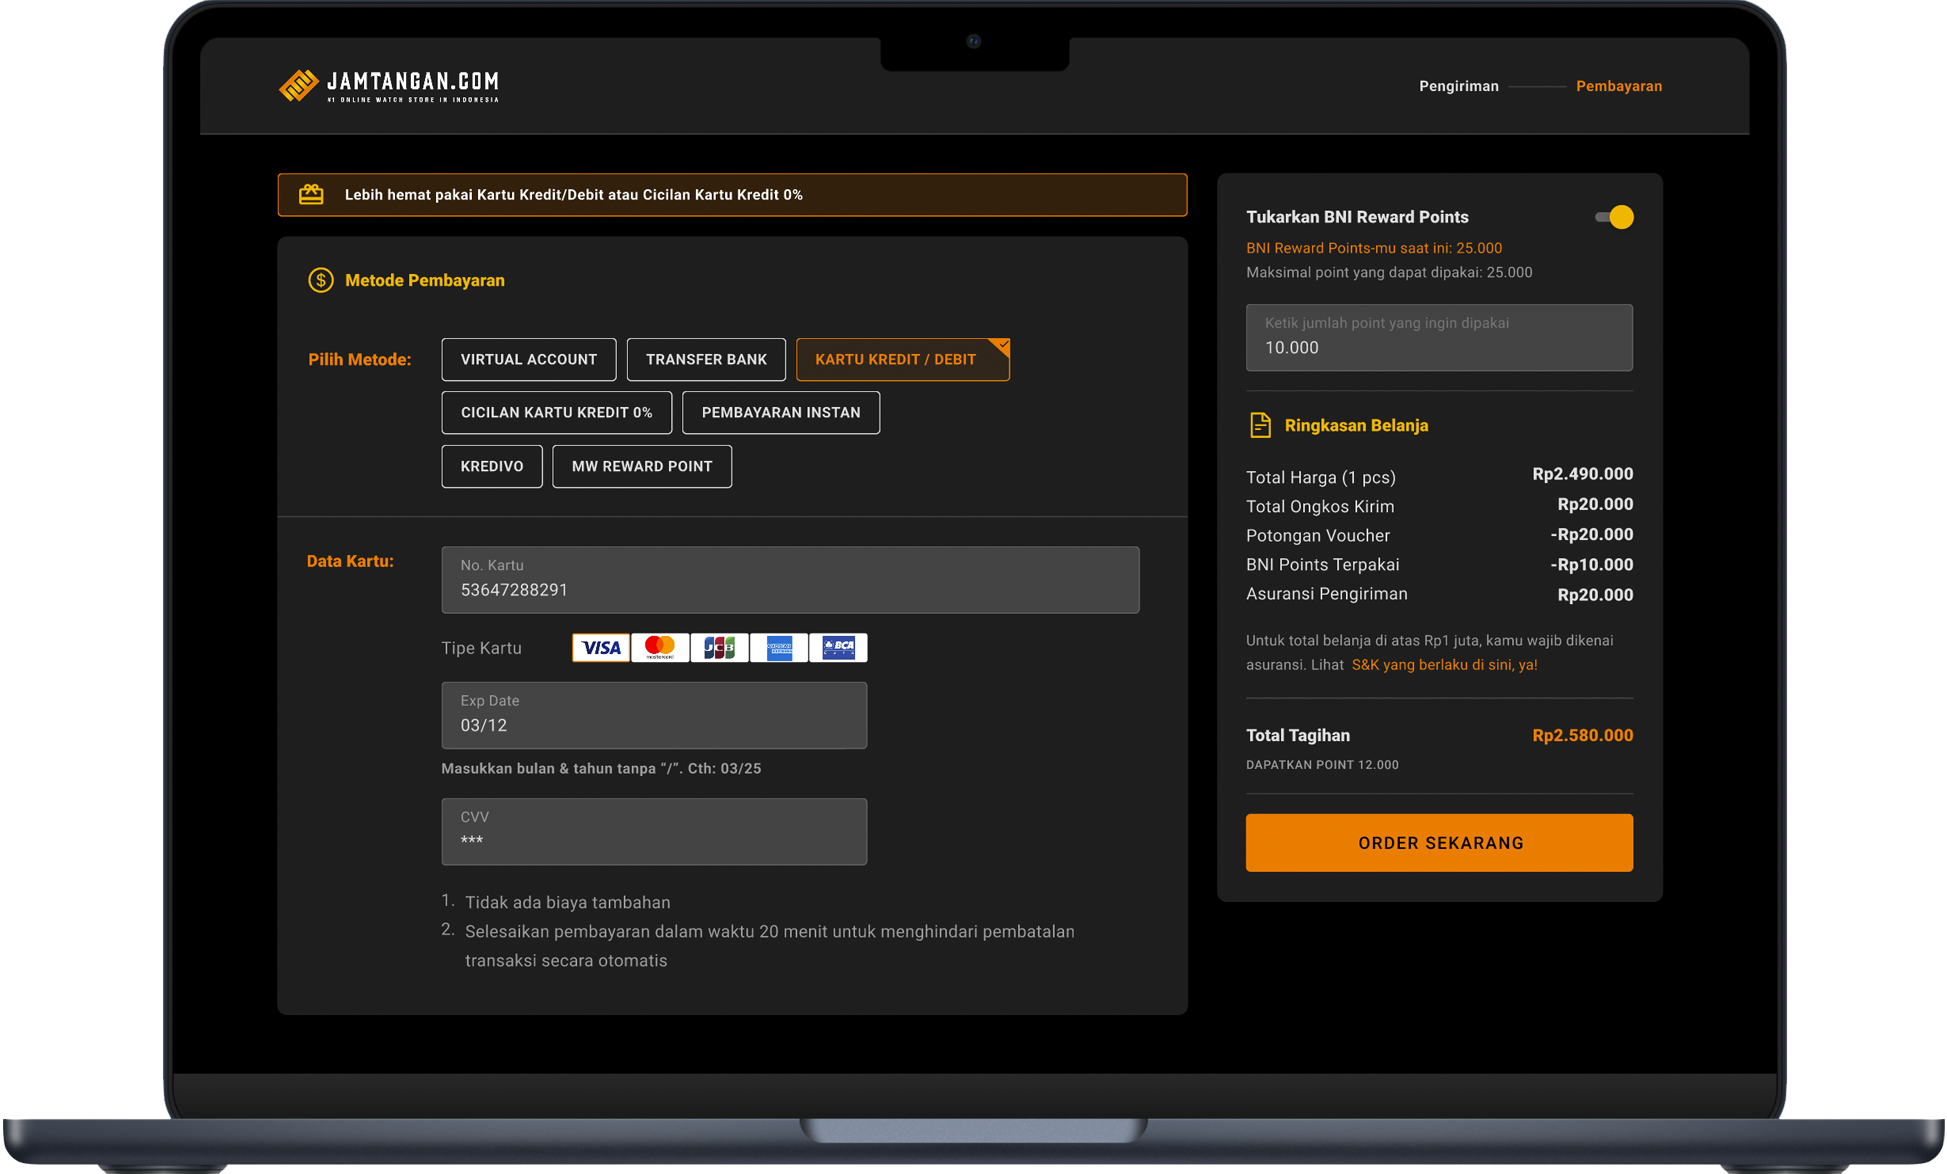Go to the Pengiriman step
Screen dimensions: 1947x1174
tap(1458, 86)
